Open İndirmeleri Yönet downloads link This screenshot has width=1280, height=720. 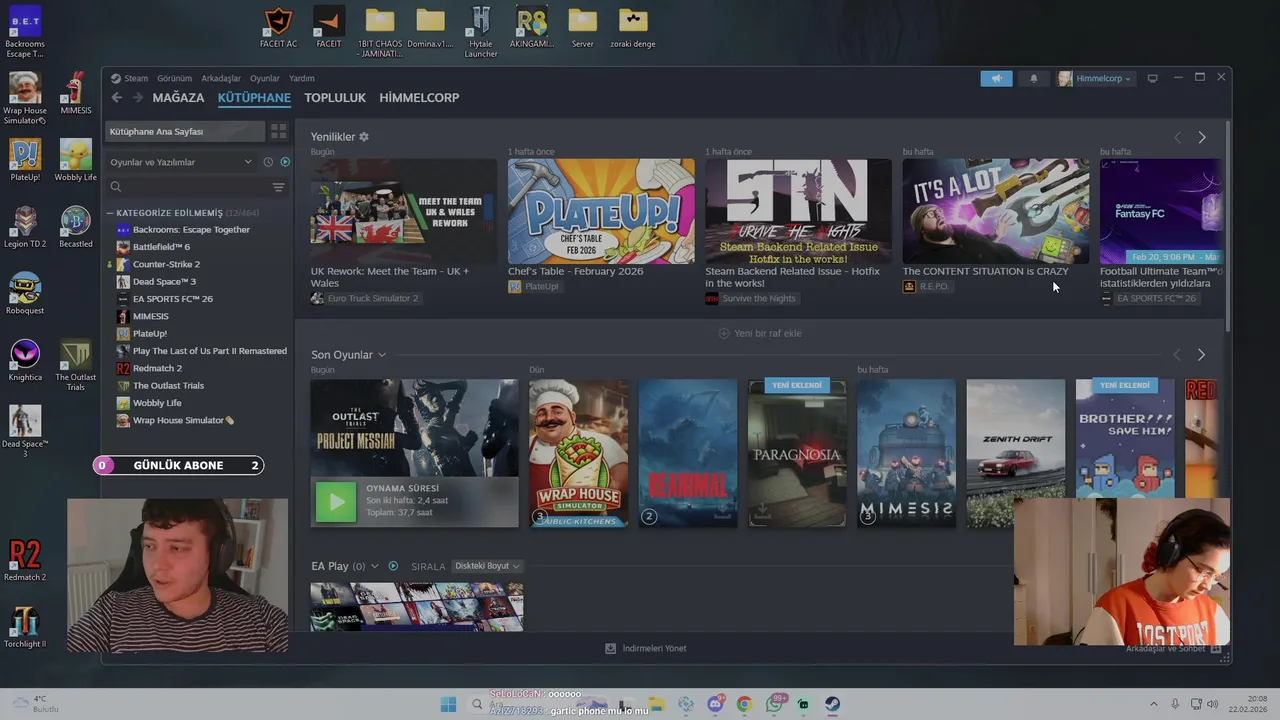654,648
